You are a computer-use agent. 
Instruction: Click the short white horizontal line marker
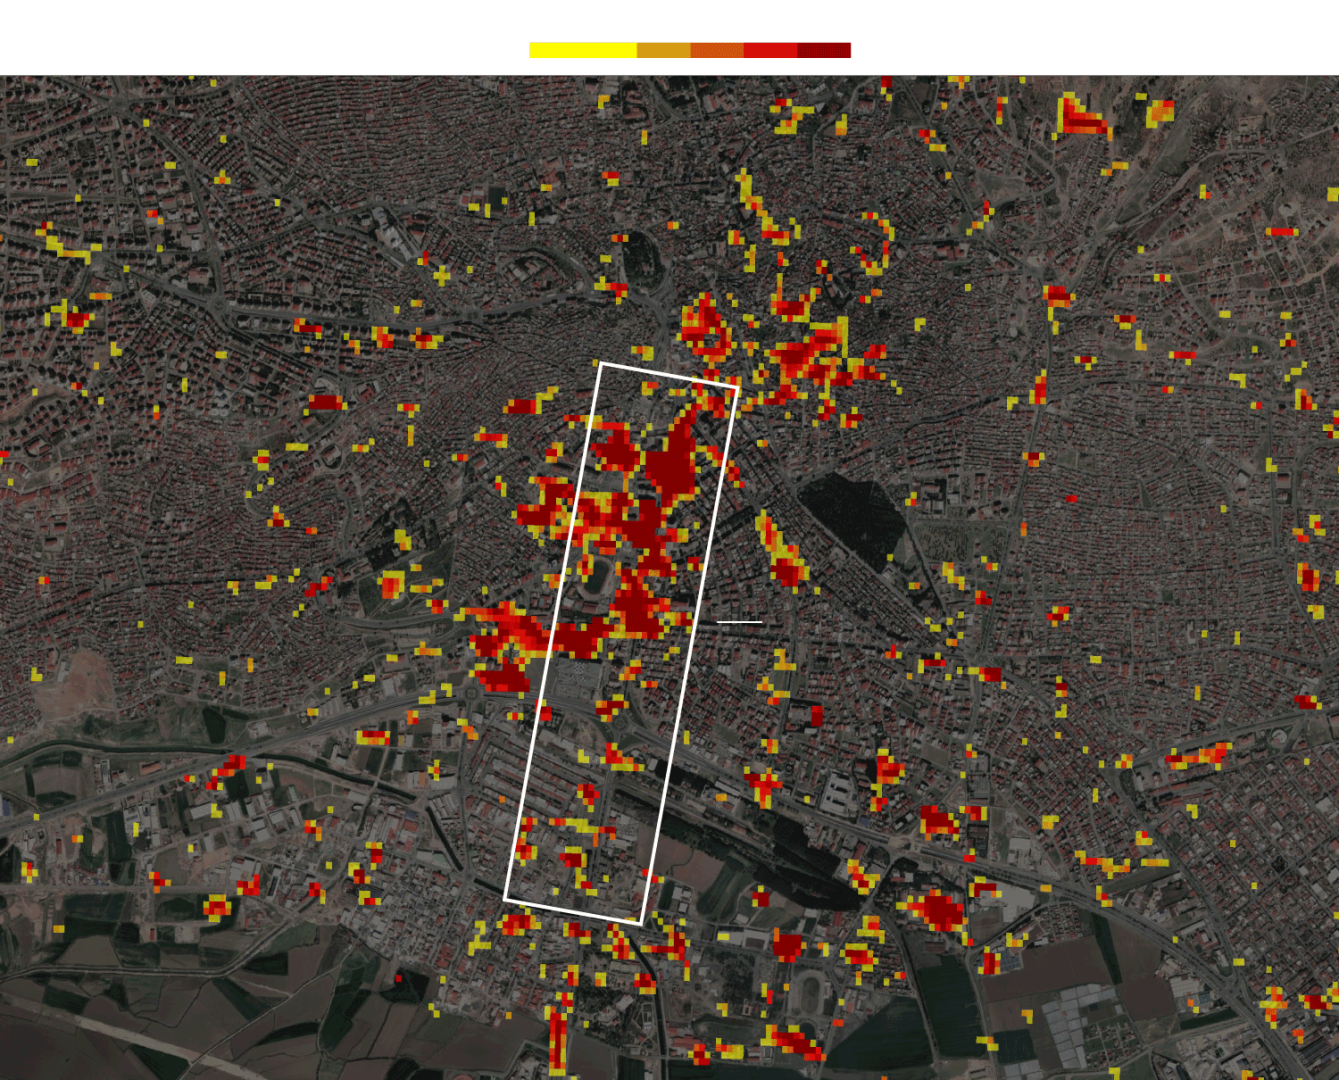[739, 622]
